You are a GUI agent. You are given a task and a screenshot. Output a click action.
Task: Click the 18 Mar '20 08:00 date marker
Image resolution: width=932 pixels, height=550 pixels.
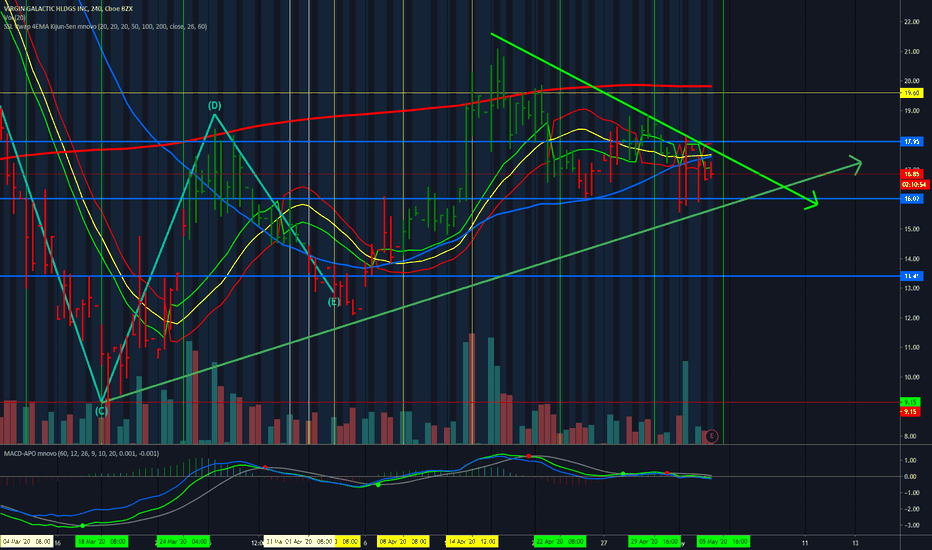pos(101,542)
